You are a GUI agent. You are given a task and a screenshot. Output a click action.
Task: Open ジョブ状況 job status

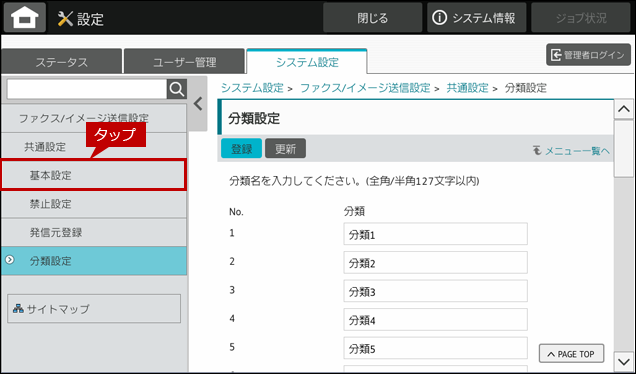(x=581, y=18)
